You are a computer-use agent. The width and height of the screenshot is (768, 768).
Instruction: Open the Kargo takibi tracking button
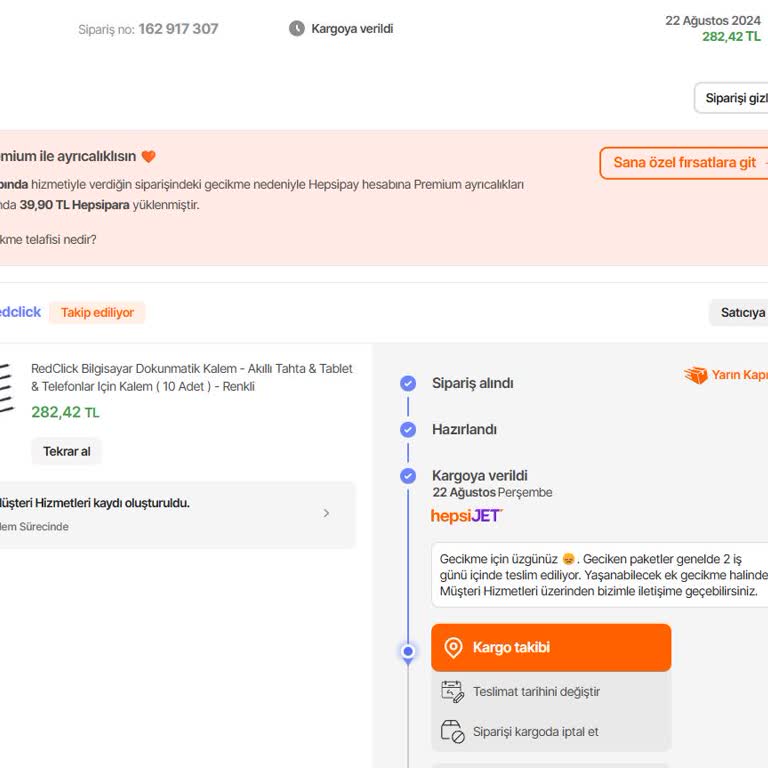click(x=551, y=648)
